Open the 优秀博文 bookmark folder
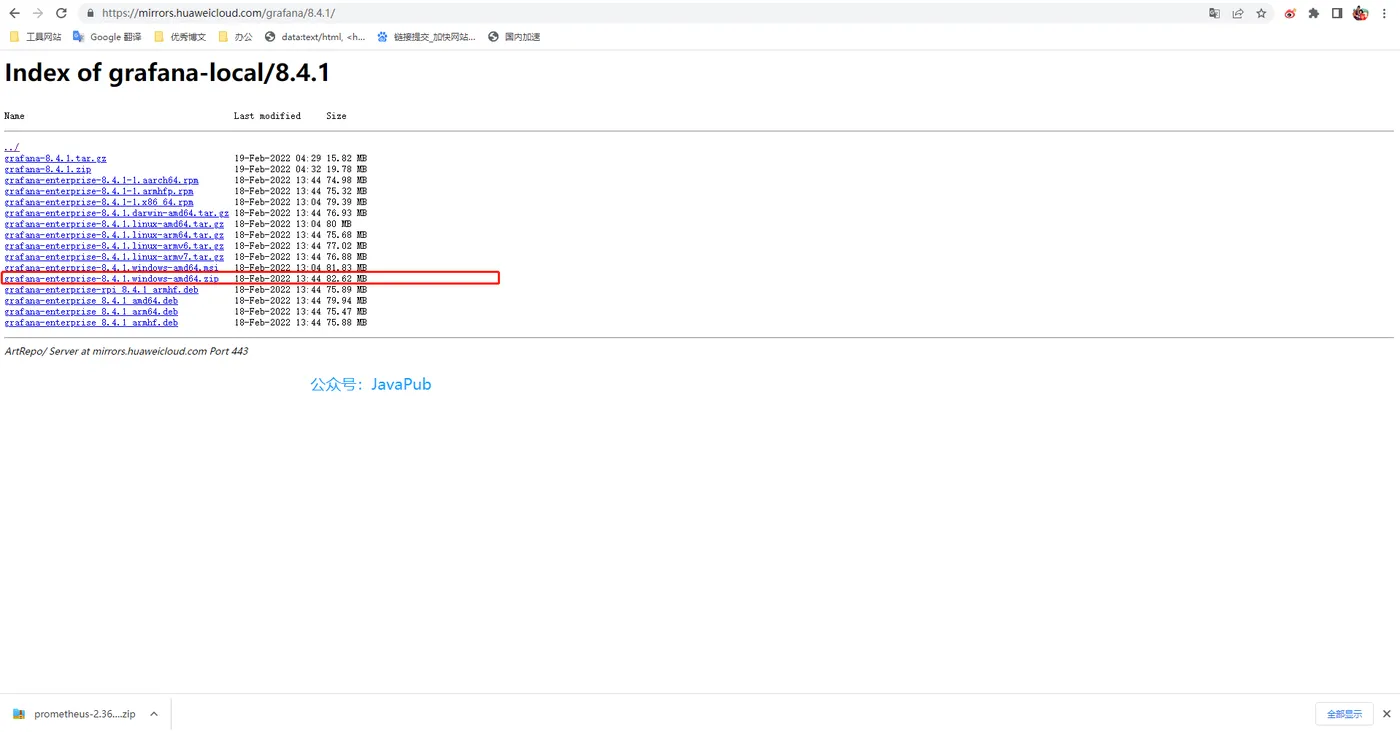 (180, 37)
